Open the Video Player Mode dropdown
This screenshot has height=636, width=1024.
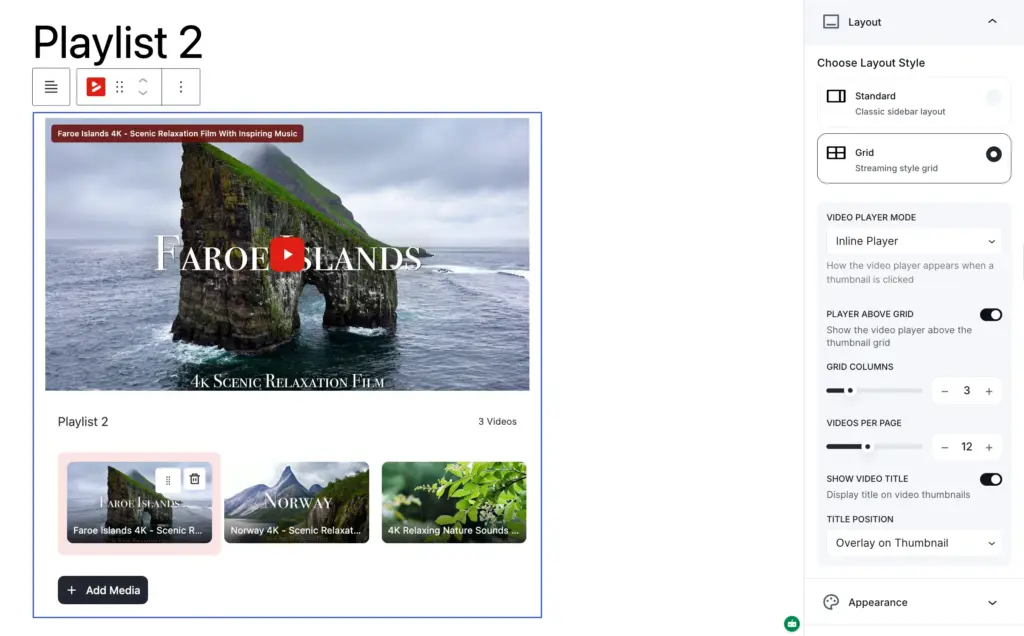click(x=913, y=241)
